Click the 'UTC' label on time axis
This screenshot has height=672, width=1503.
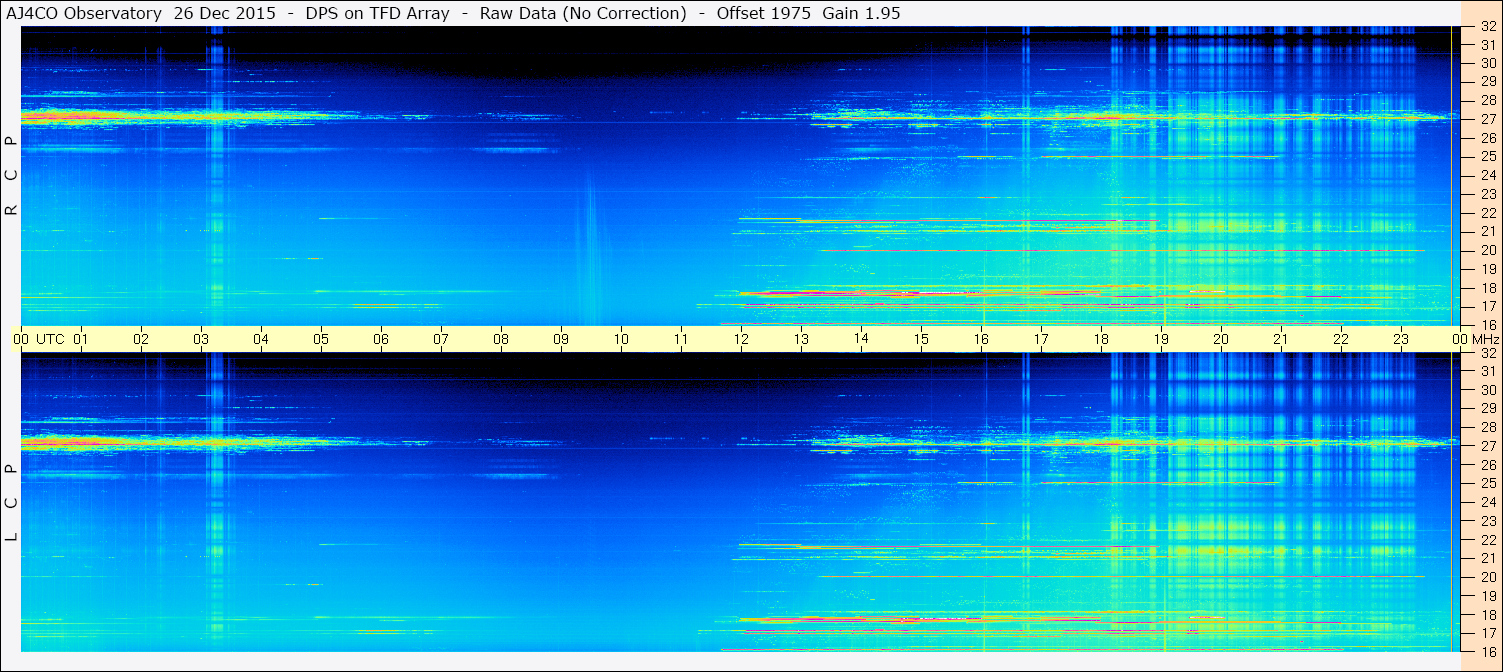(x=50, y=339)
